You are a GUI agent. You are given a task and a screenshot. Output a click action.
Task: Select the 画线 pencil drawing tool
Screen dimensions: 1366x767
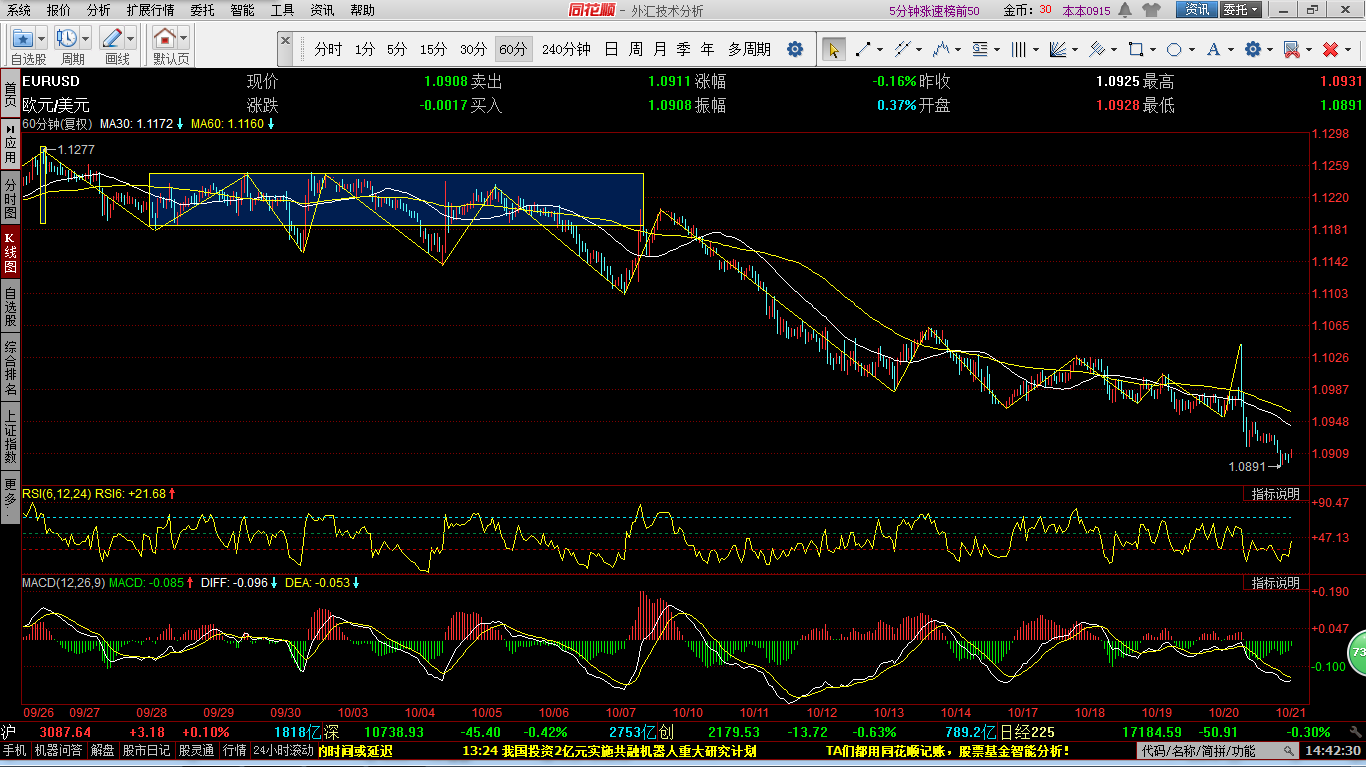click(113, 39)
